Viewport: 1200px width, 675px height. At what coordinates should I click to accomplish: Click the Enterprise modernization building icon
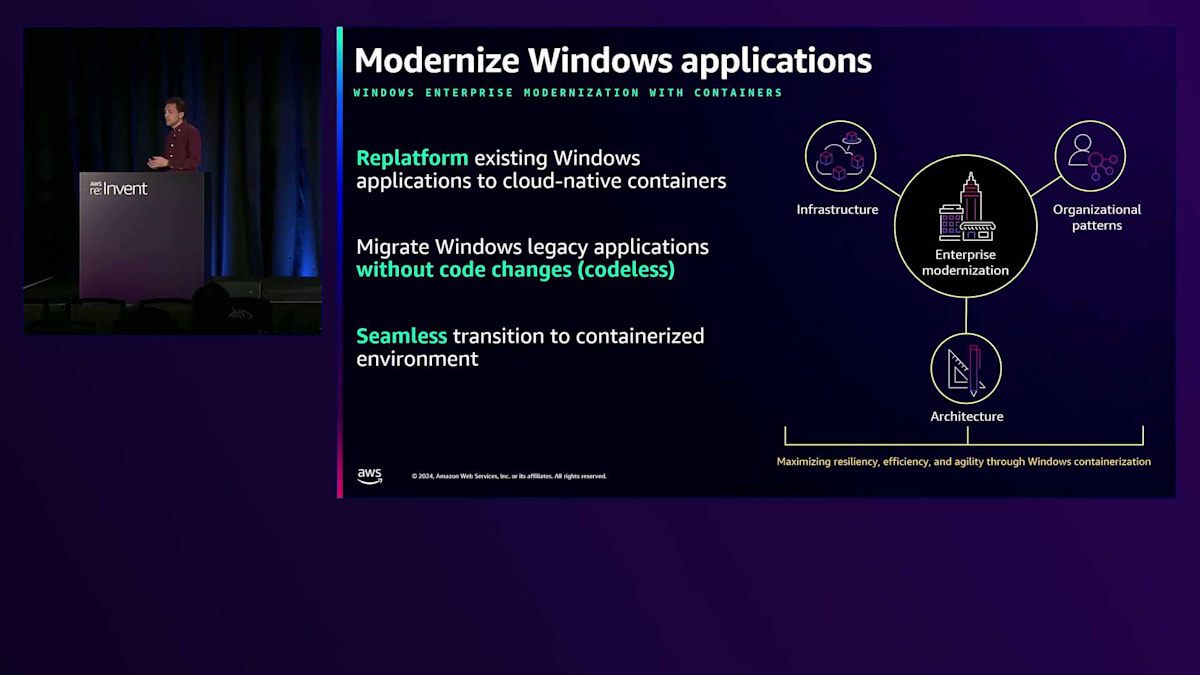click(x=966, y=208)
